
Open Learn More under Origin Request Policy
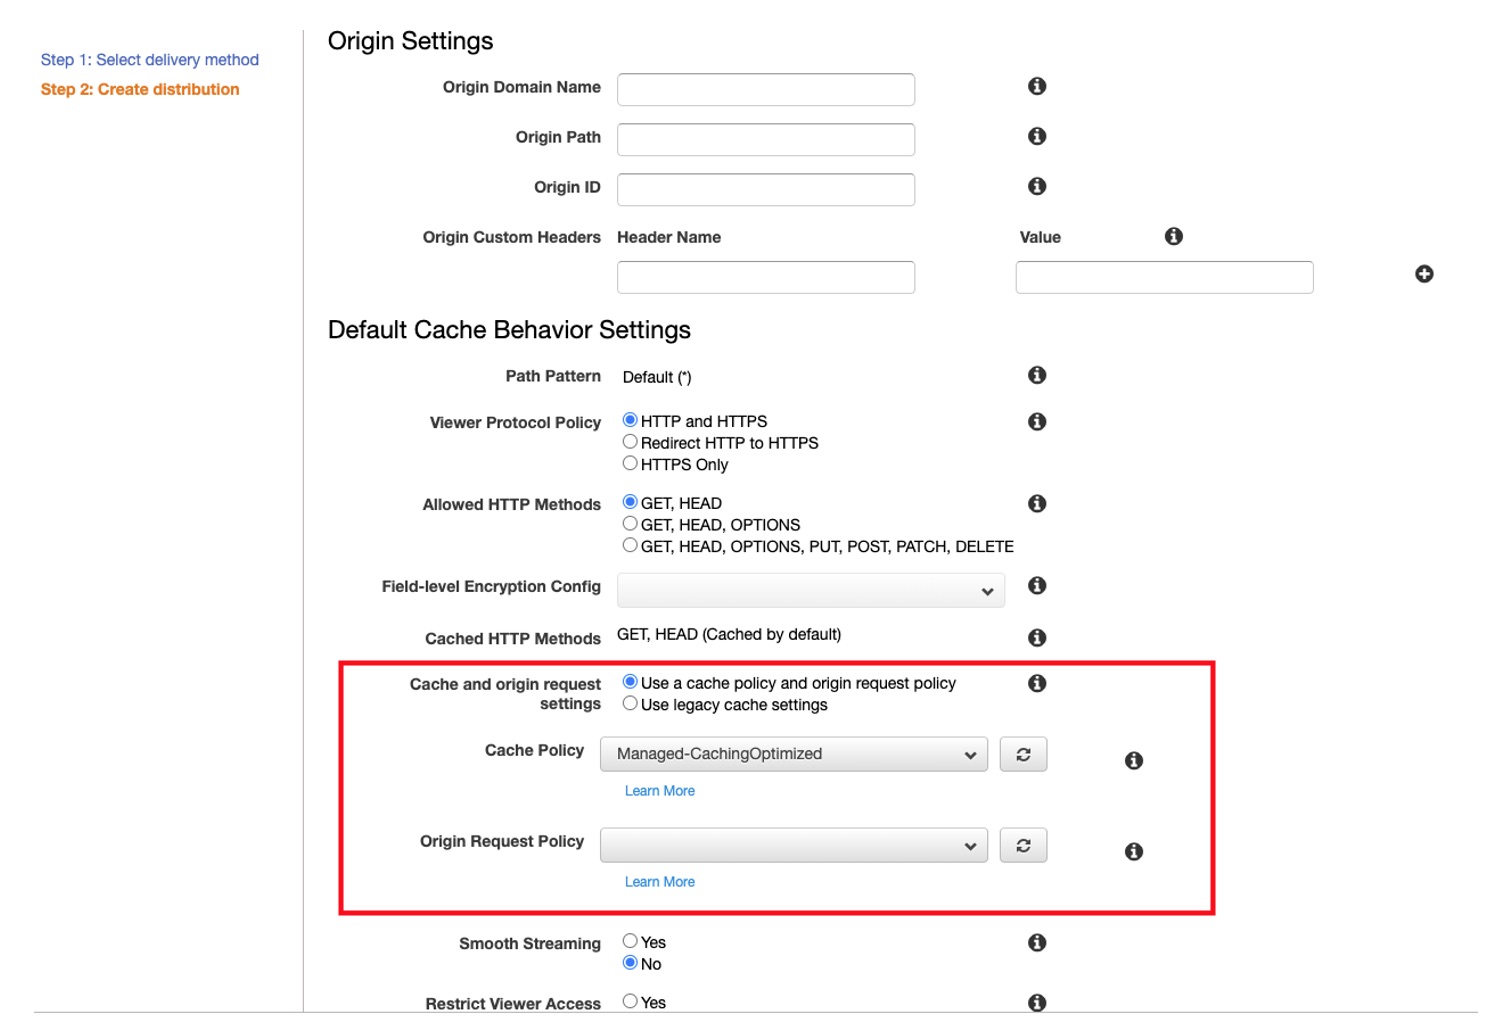660,882
